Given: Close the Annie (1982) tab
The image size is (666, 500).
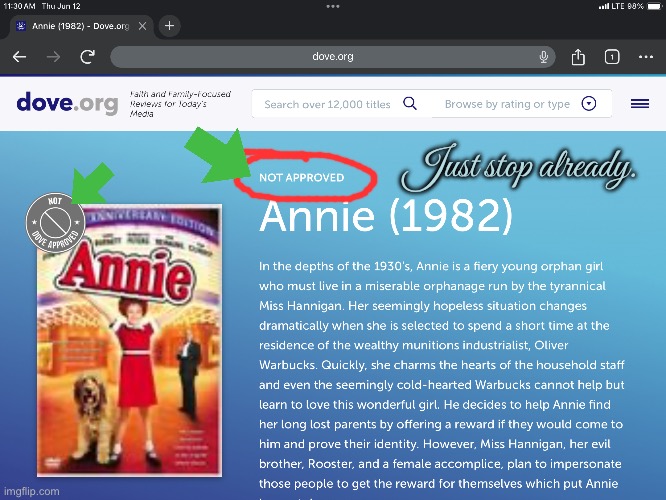Looking at the screenshot, I should (x=143, y=26).
